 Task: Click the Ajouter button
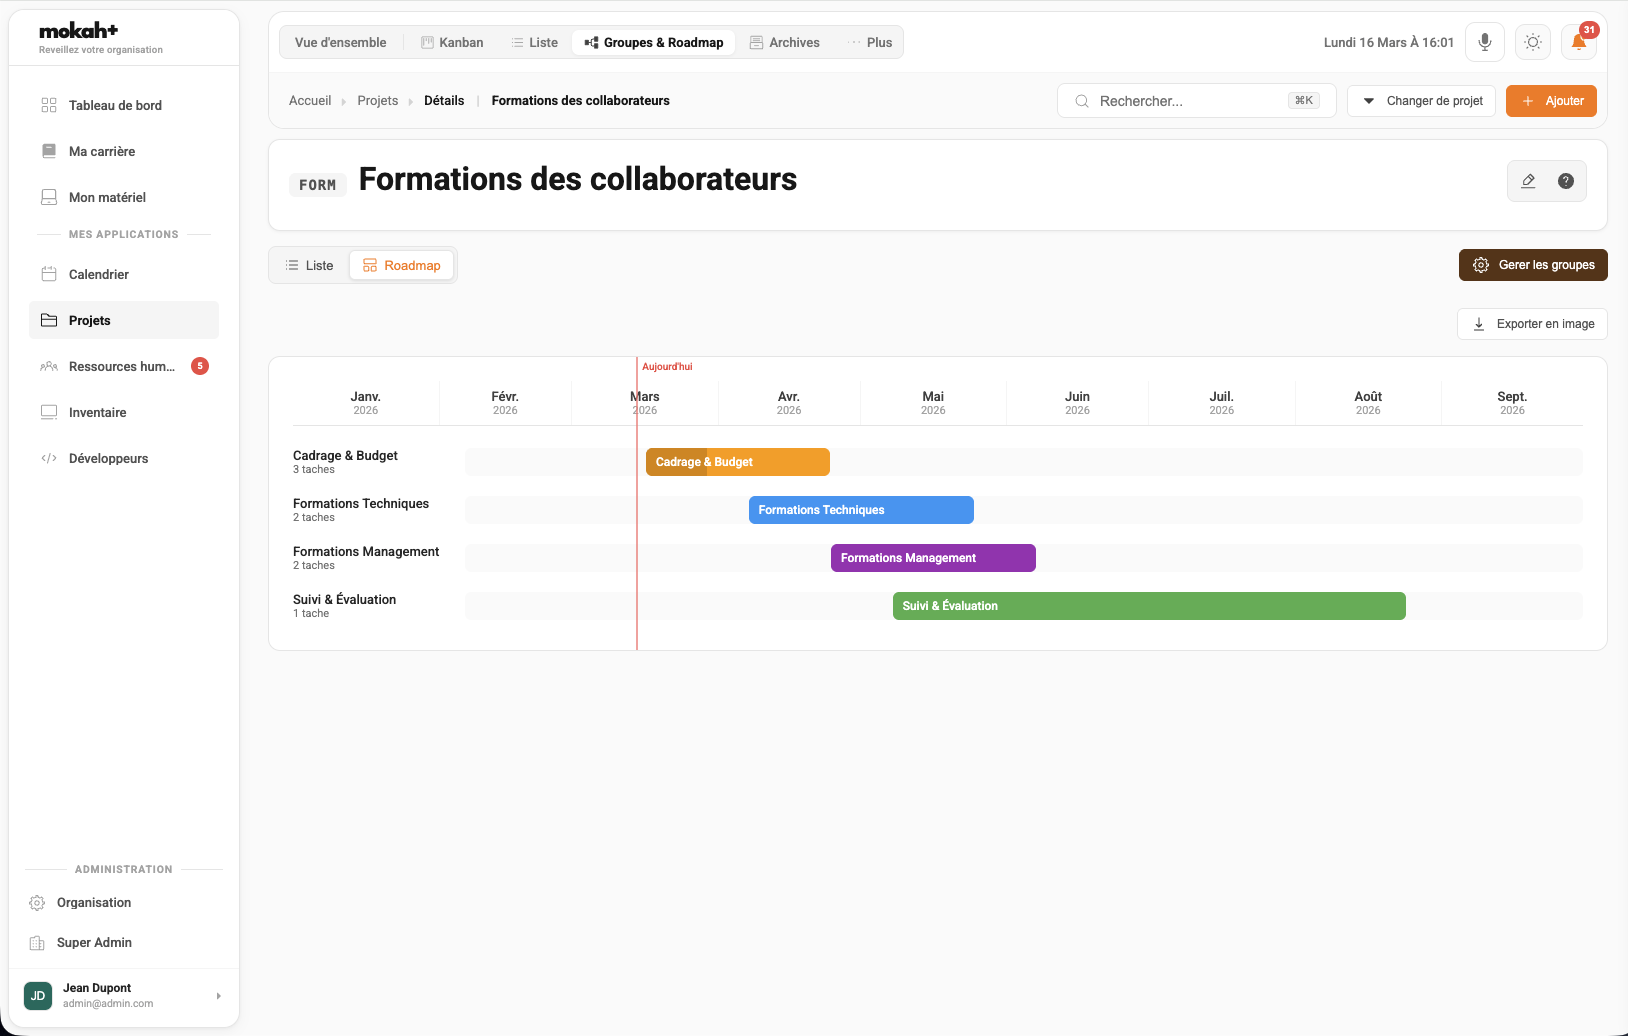pyautogui.click(x=1550, y=100)
